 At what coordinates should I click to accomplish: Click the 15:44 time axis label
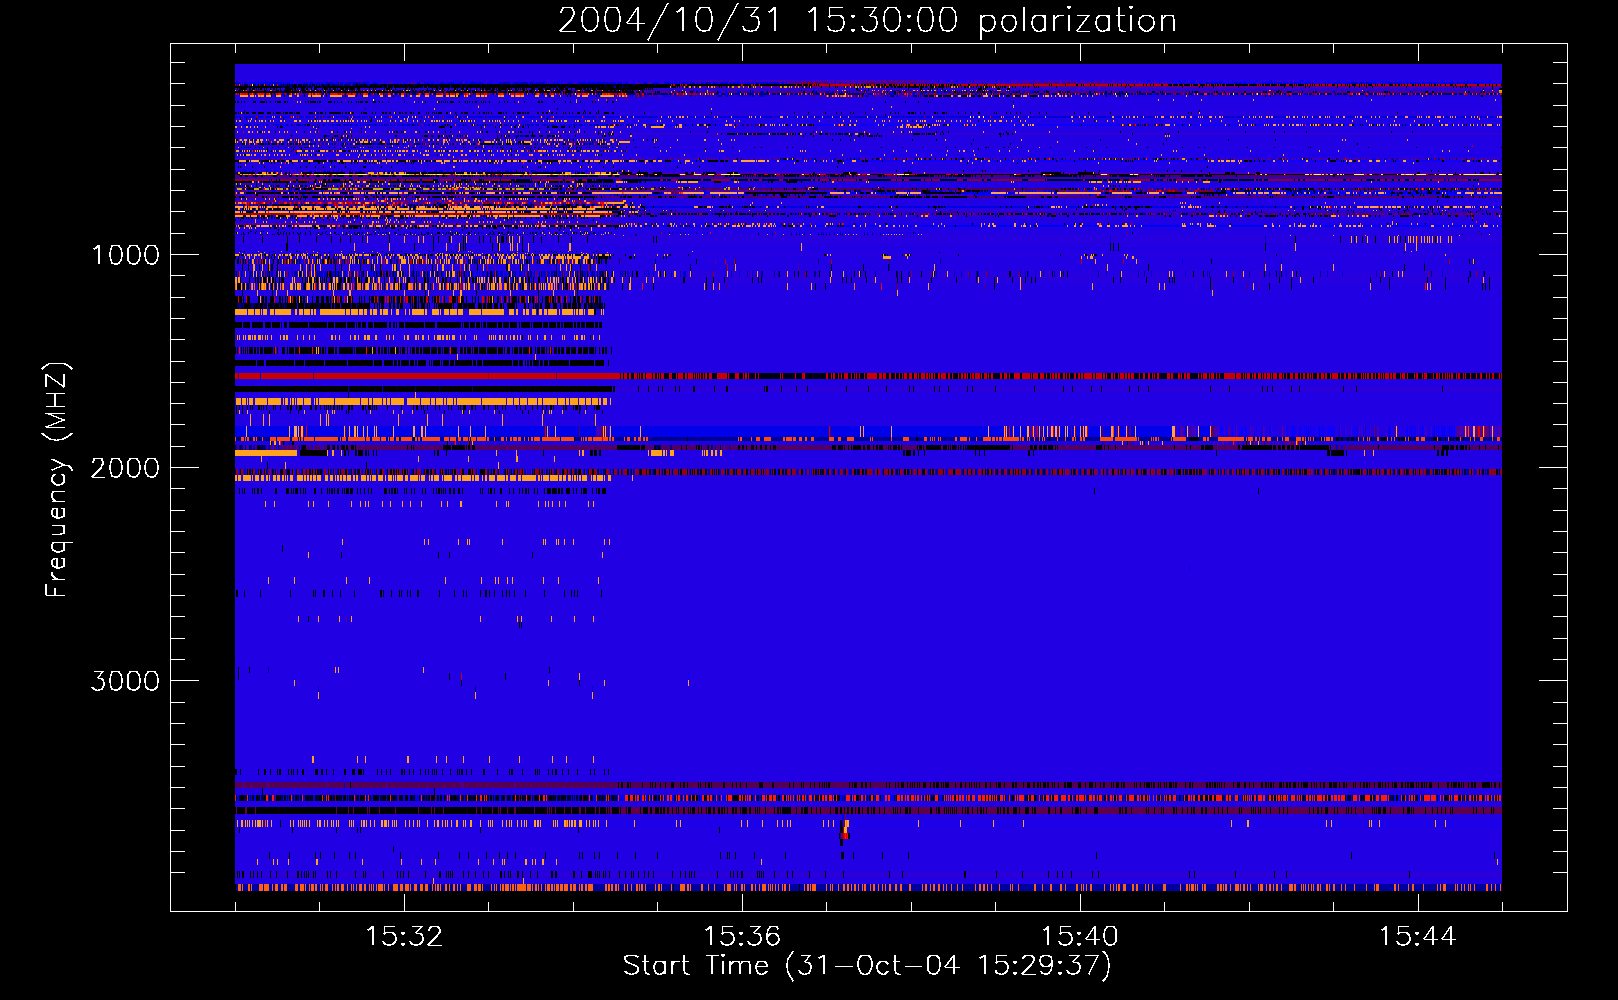[1418, 937]
